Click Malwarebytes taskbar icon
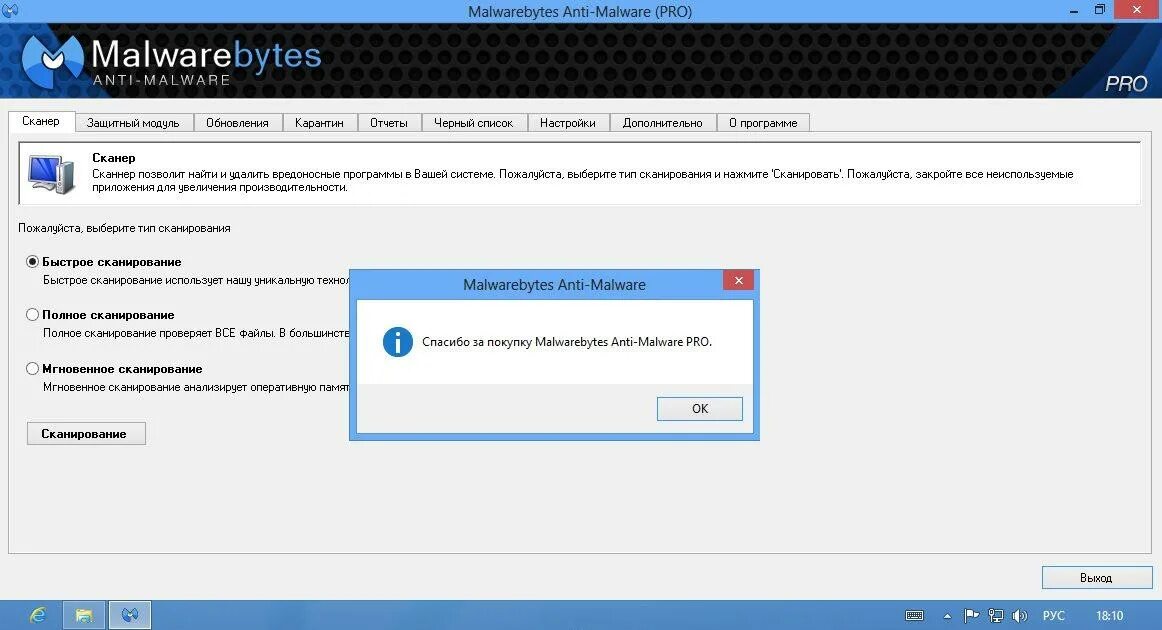Viewport: 1162px width, 630px height. tap(130, 615)
